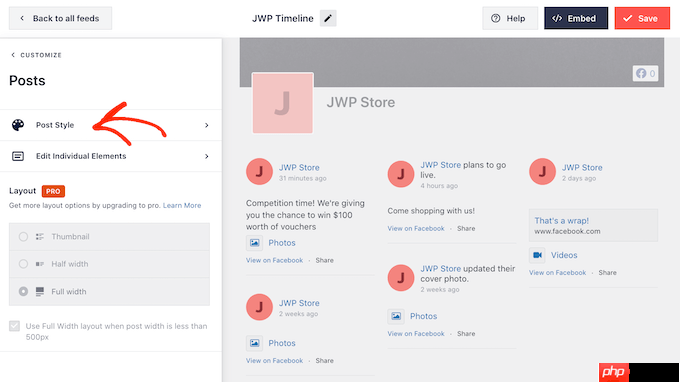Click View on Facebook under Come shopping with us

coord(416,229)
